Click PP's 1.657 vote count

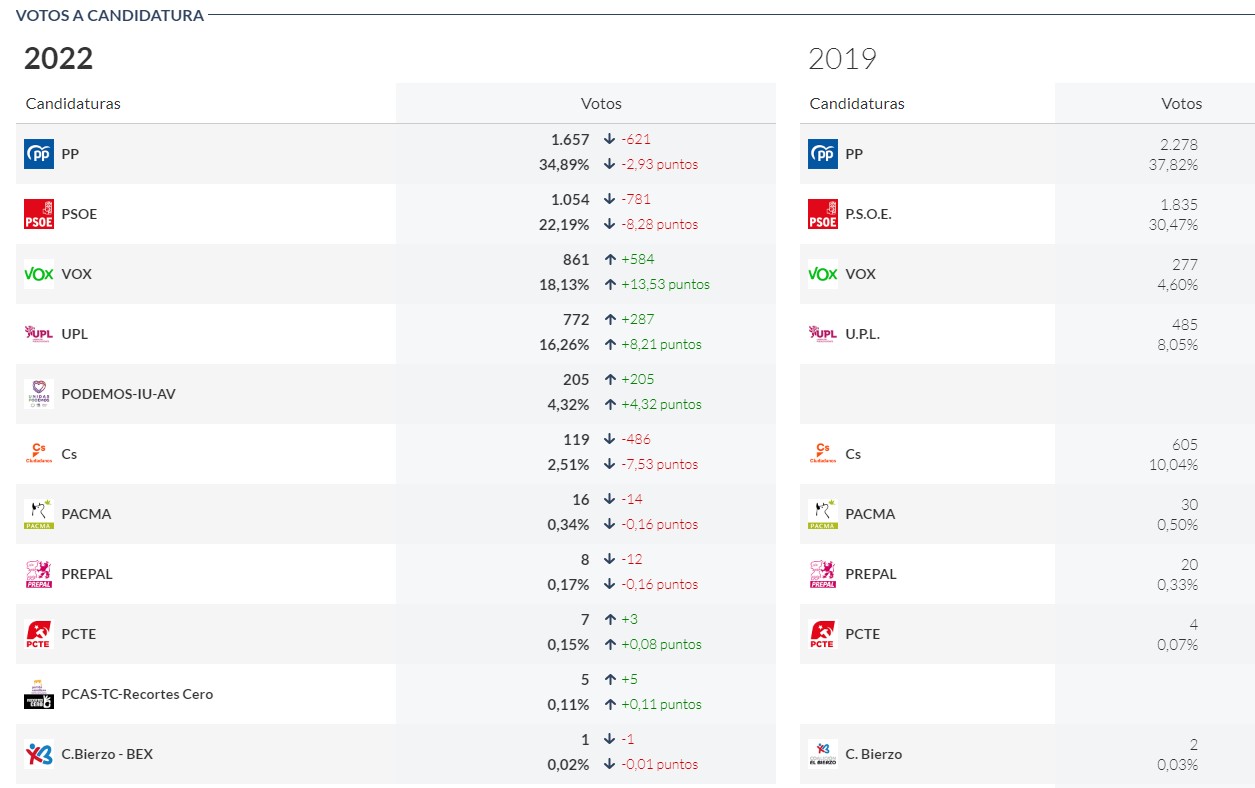(570, 139)
